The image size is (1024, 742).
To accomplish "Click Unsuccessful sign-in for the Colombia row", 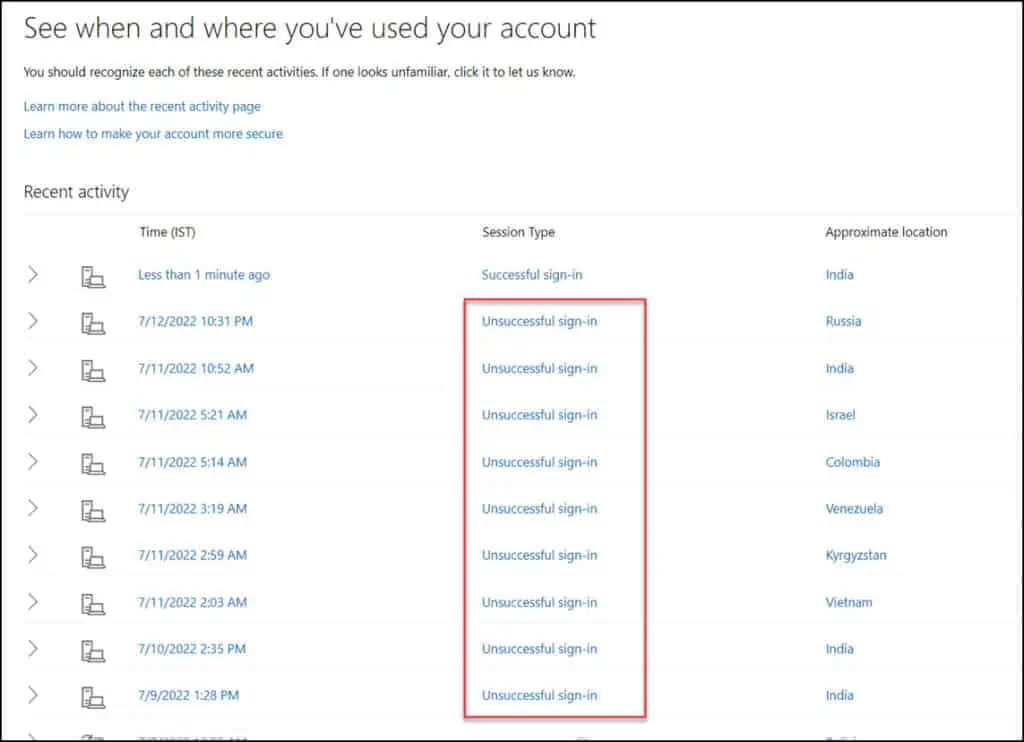I will pos(539,462).
